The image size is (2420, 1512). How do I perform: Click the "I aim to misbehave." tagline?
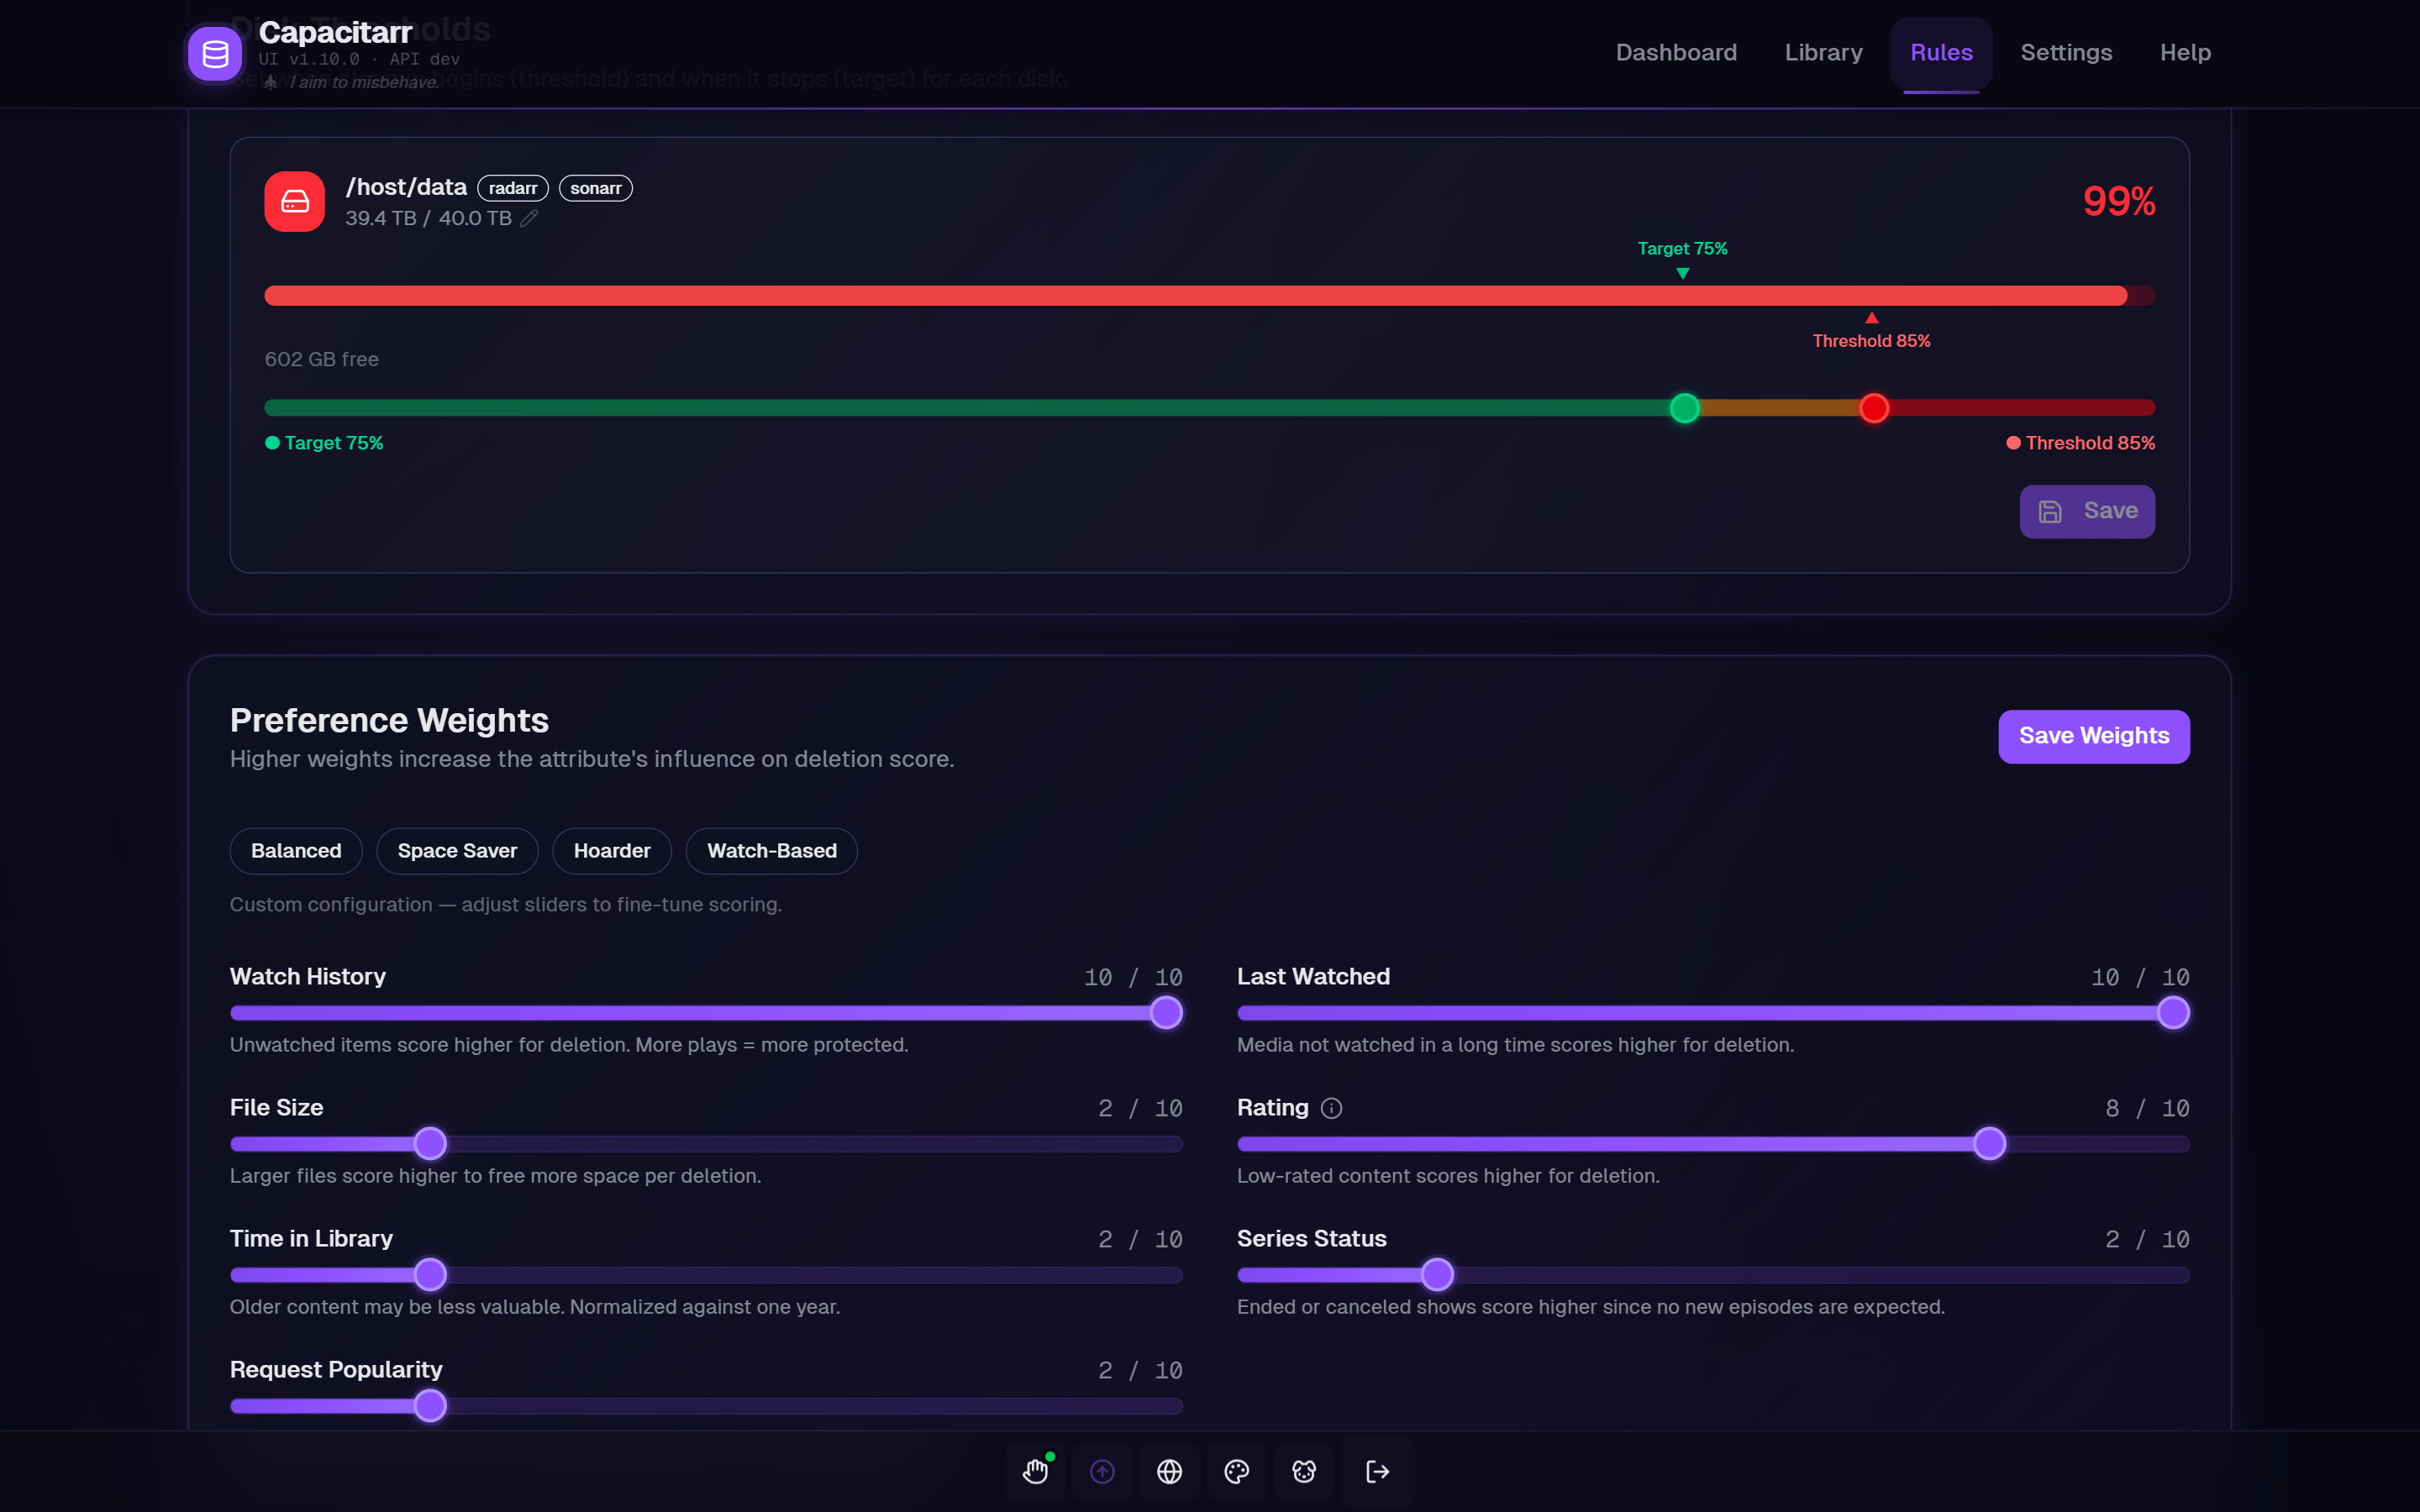point(364,82)
